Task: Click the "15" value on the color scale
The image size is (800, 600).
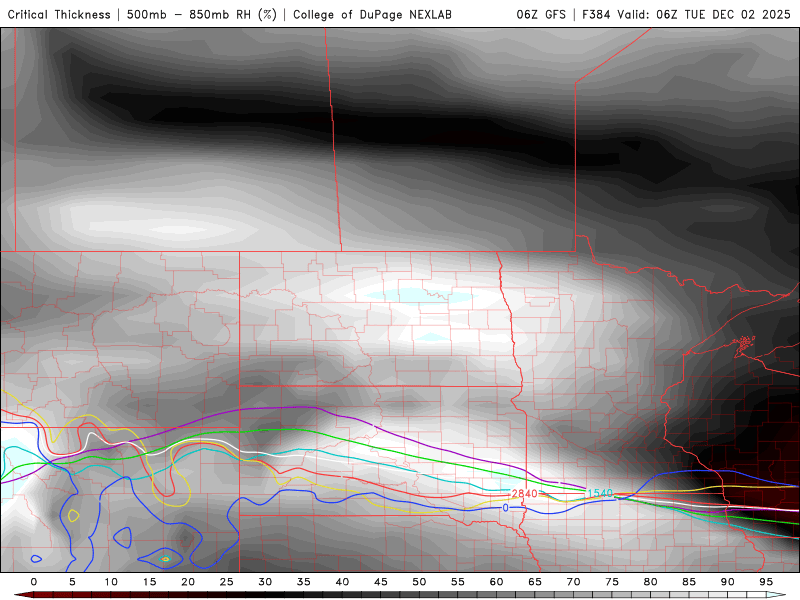Action: 149,582
